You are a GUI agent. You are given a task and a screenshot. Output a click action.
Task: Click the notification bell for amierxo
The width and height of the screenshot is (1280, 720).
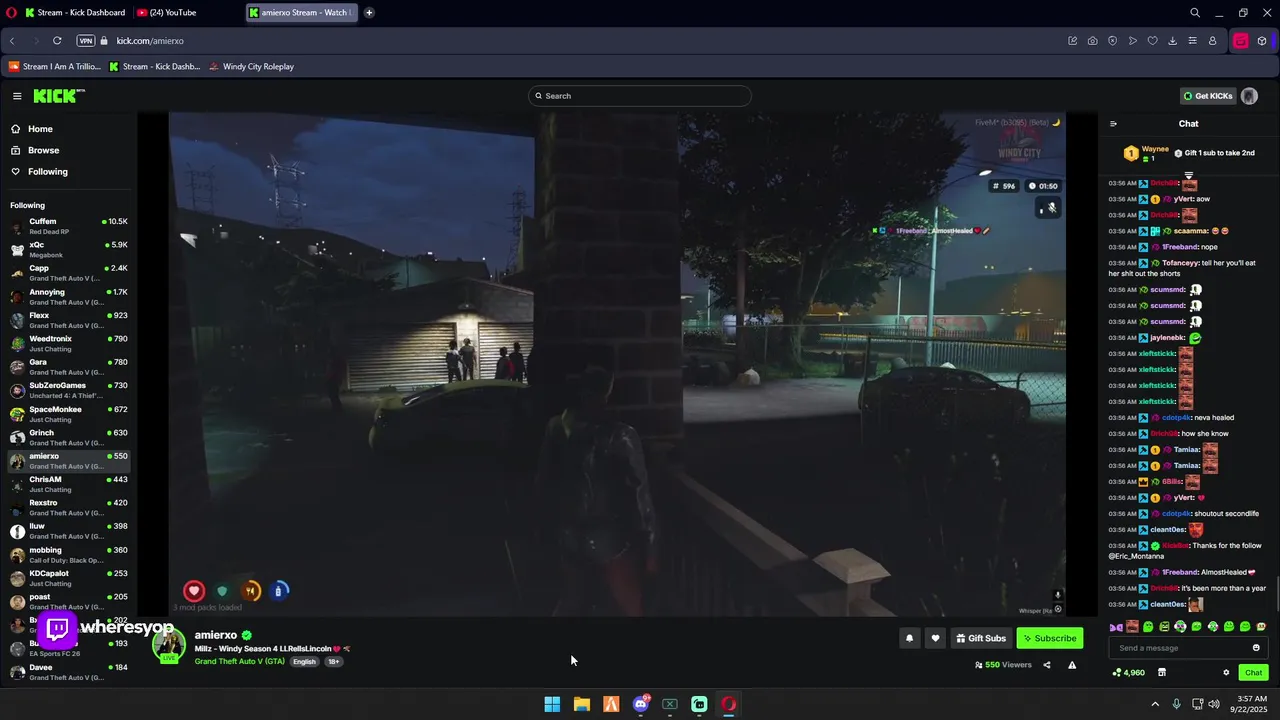909,638
